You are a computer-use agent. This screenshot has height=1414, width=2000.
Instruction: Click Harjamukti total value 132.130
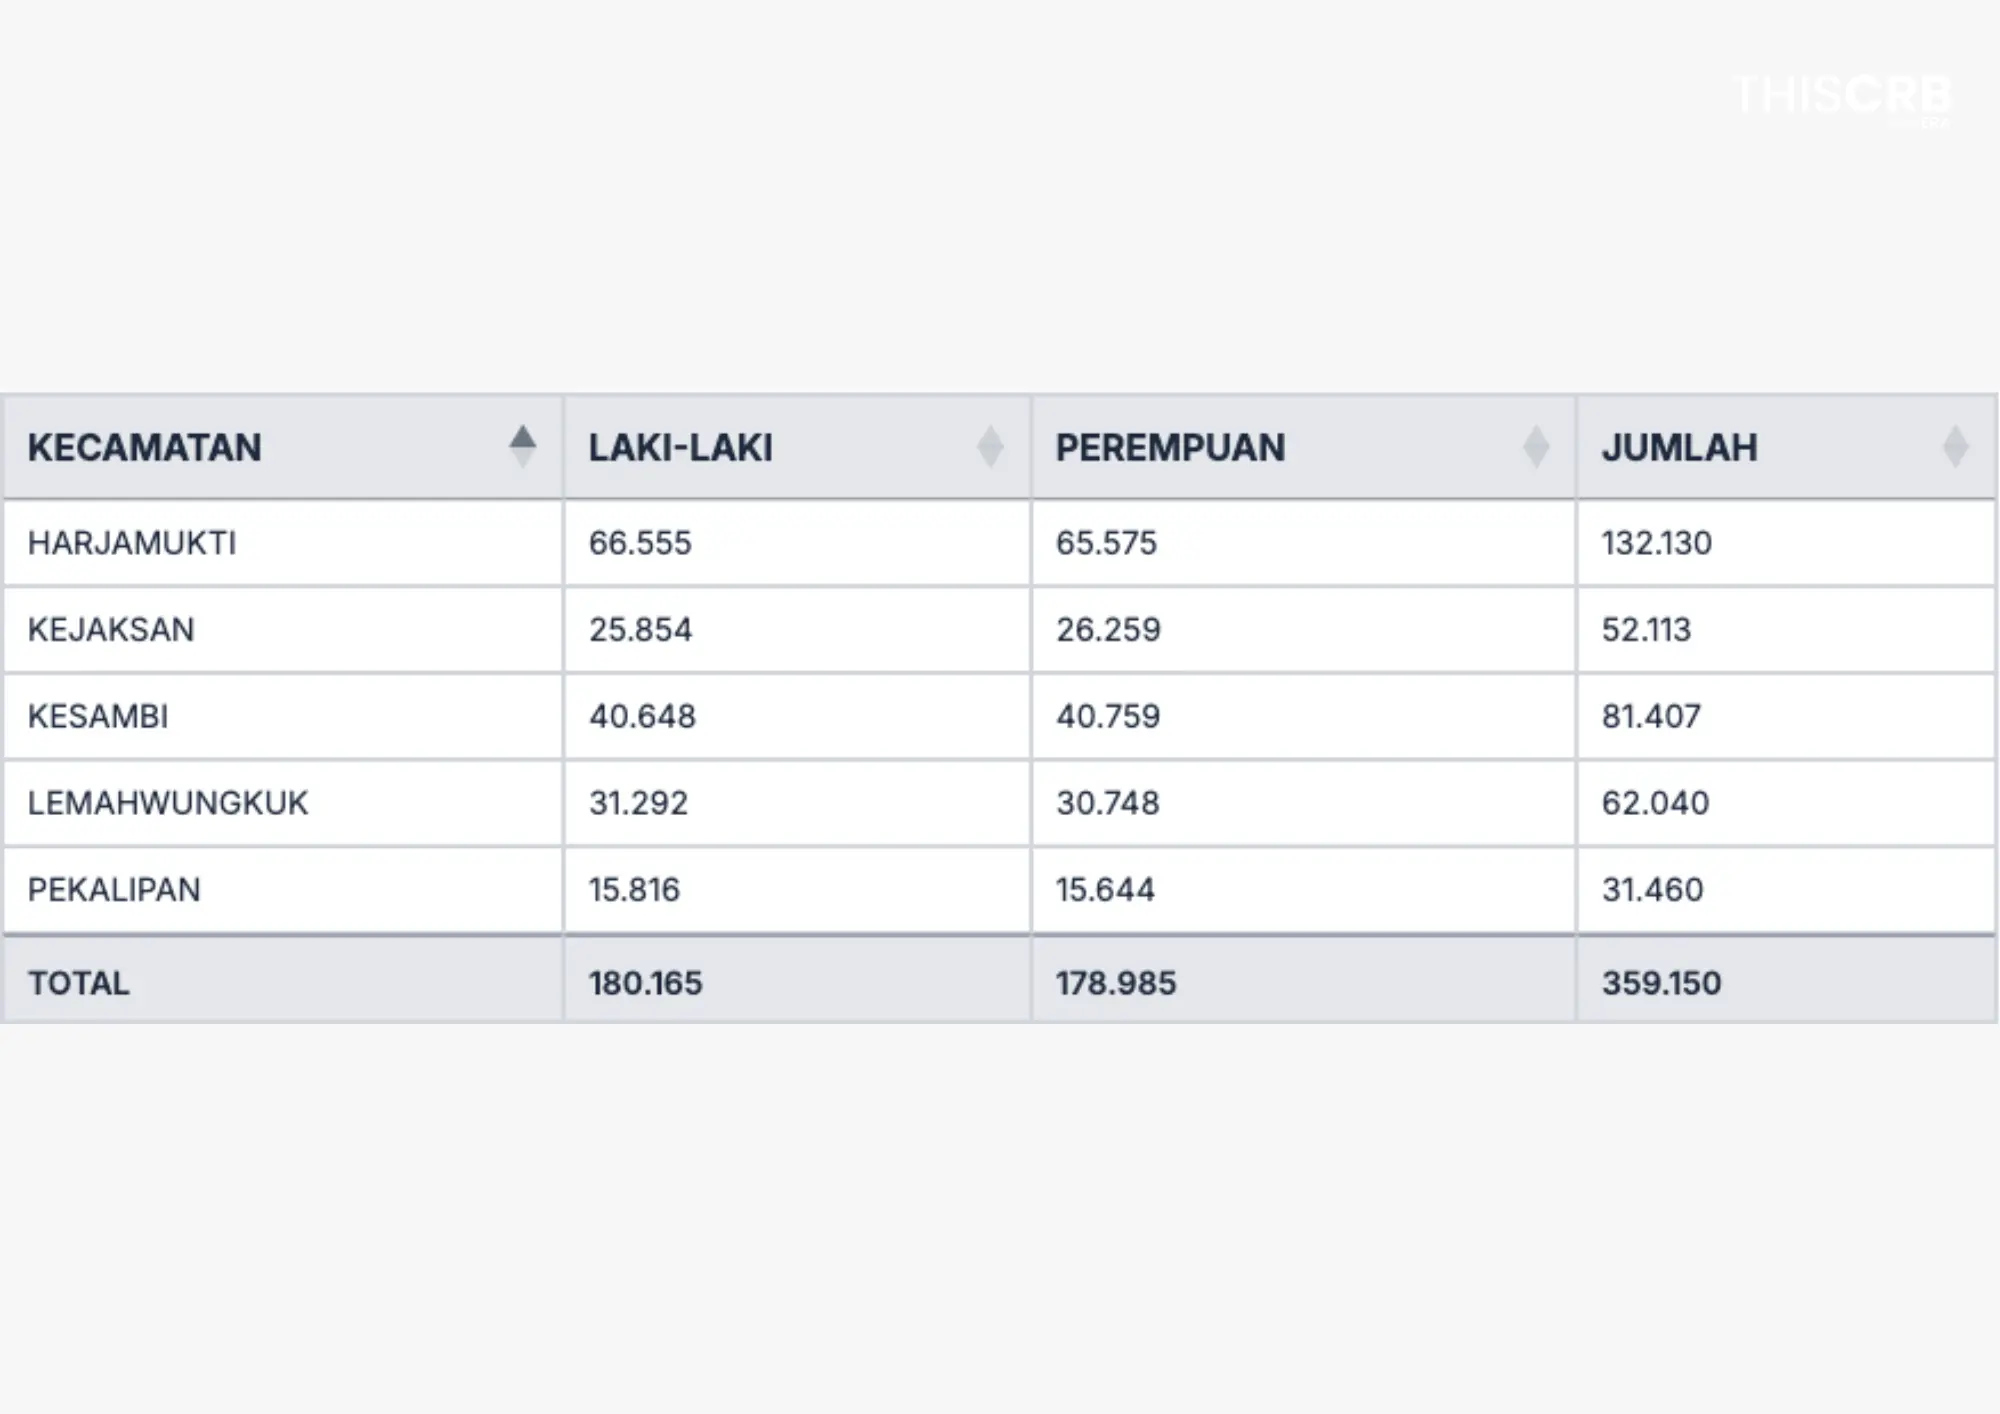pyautogui.click(x=1657, y=542)
